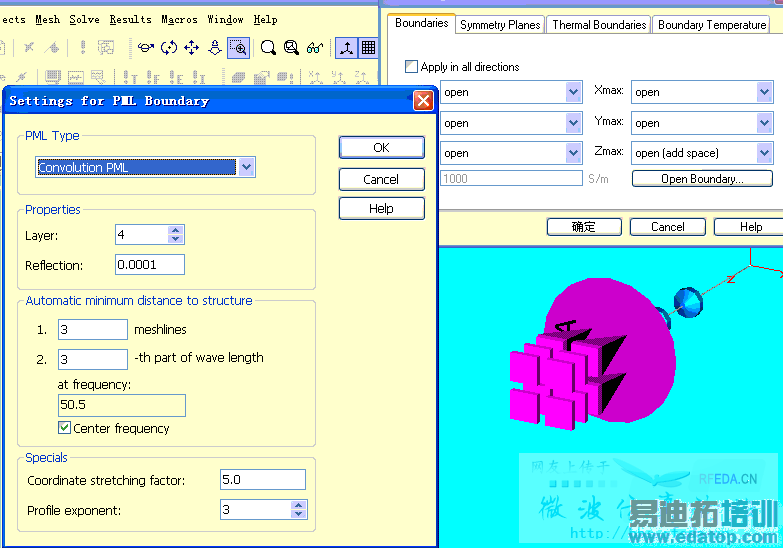783x548 pixels.
Task: Open the Results menu
Action: [x=130, y=19]
